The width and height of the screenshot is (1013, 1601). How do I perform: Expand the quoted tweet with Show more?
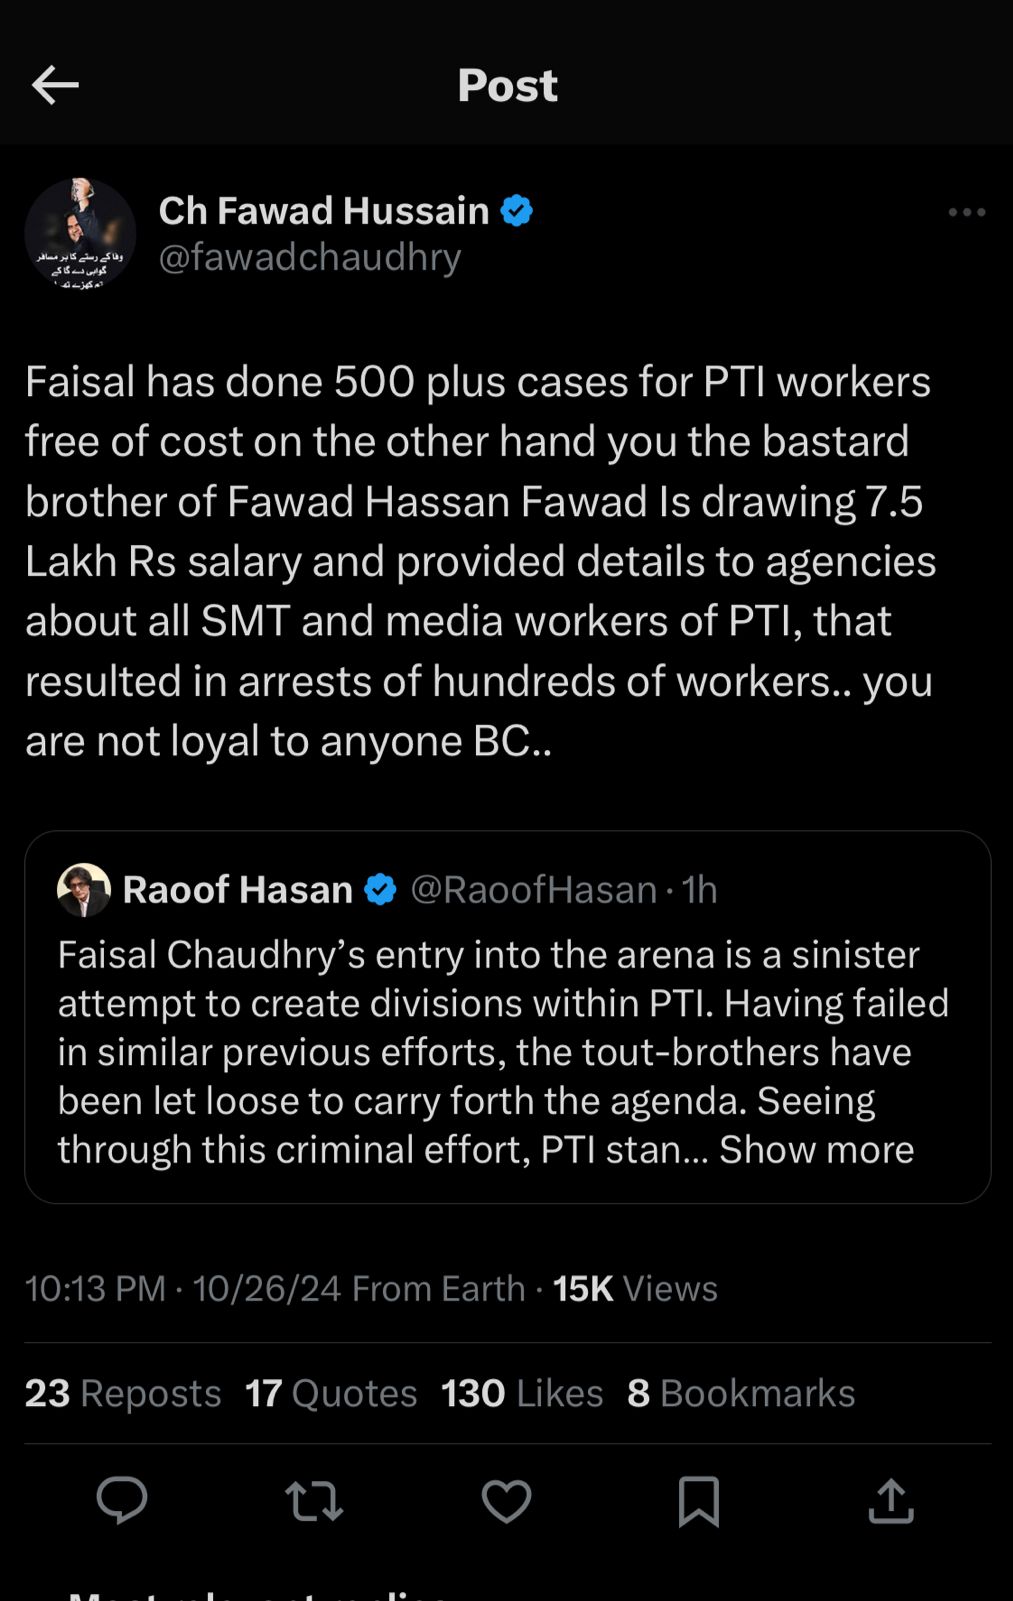[817, 1149]
